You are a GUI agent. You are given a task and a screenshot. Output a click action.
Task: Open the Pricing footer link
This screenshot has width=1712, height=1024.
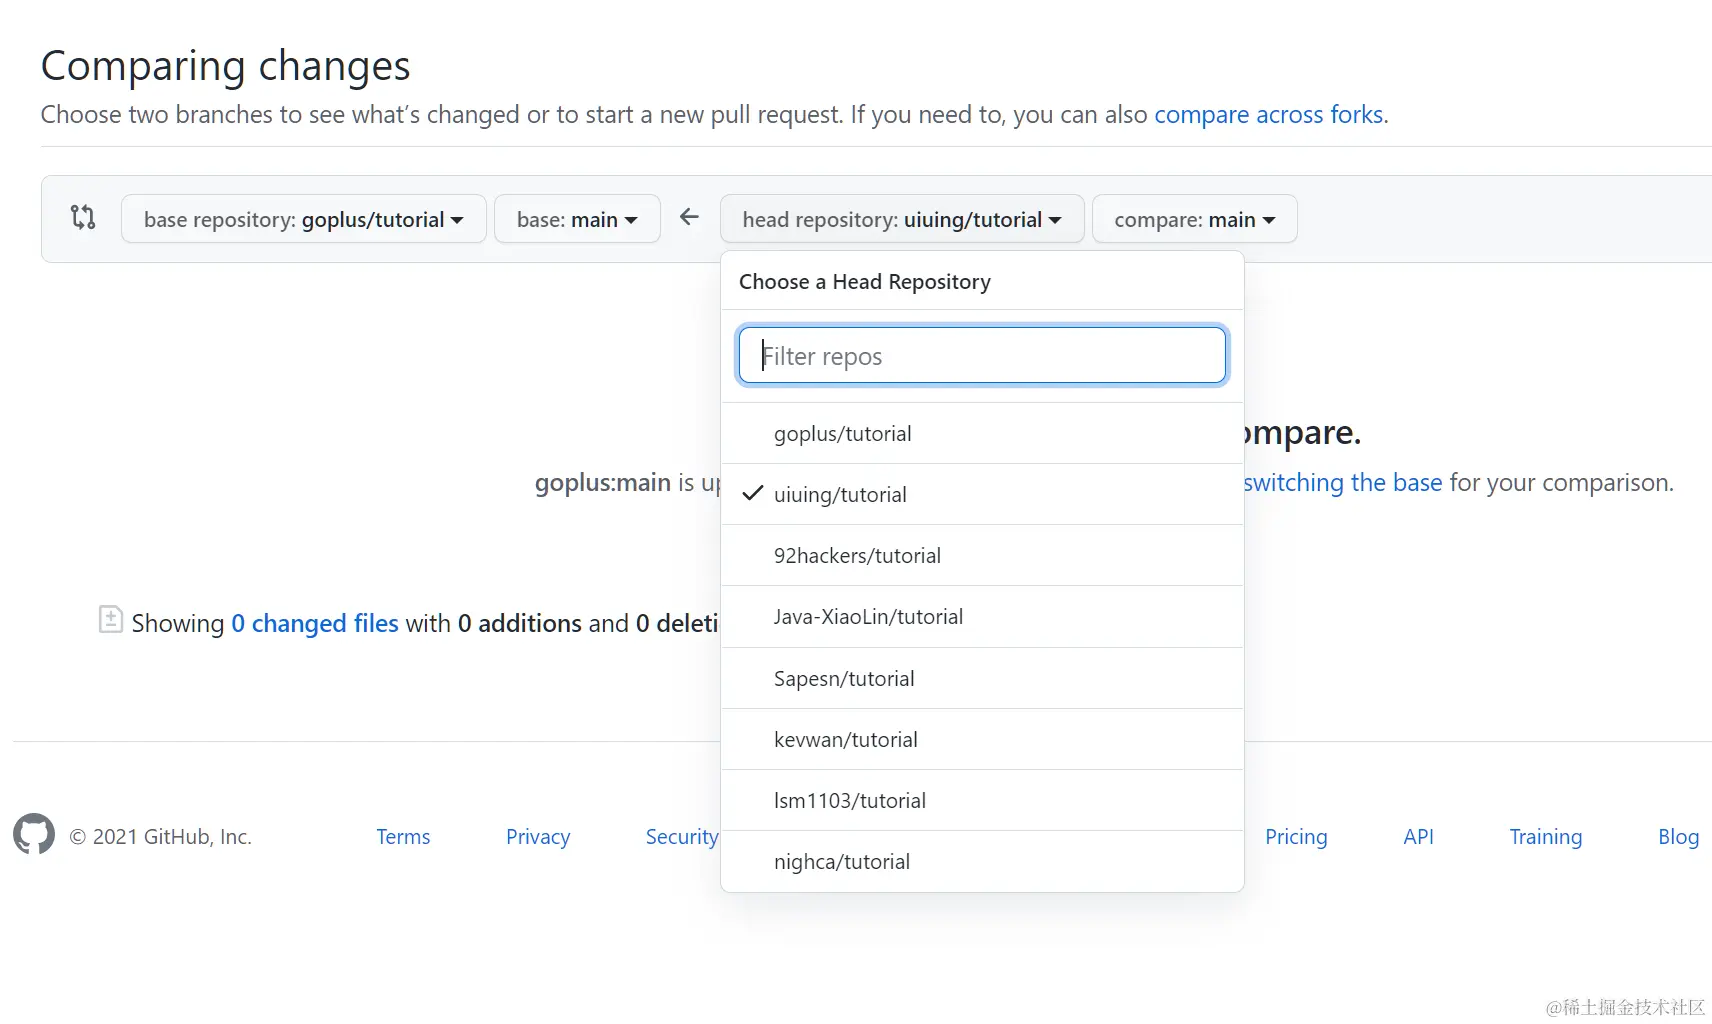click(1296, 837)
